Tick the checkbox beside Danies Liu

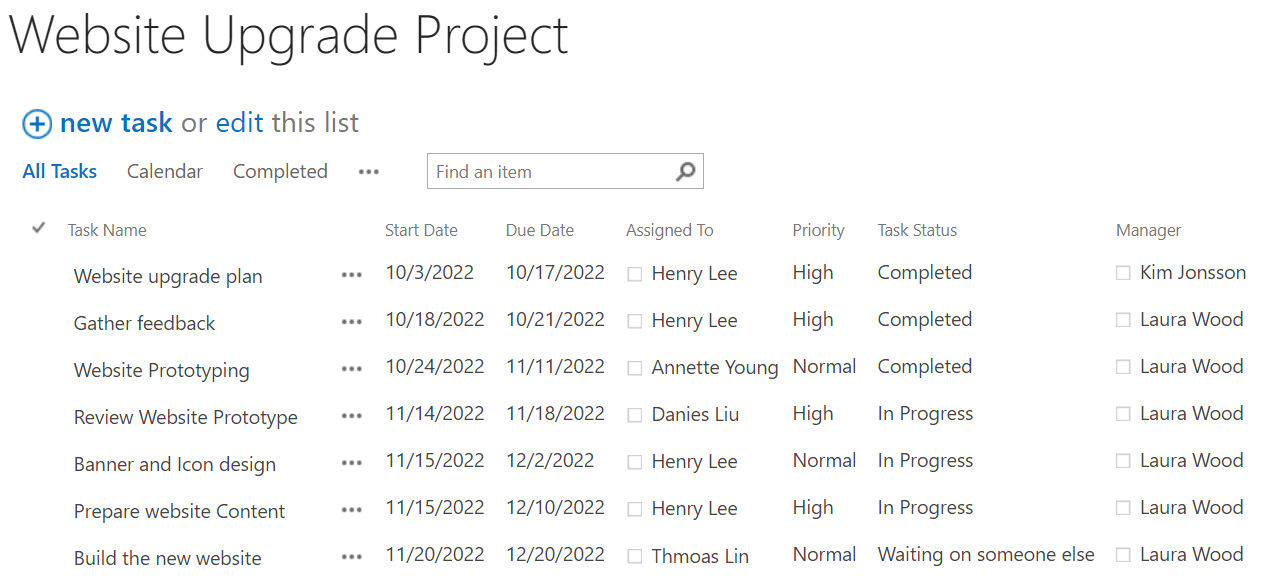click(x=635, y=415)
